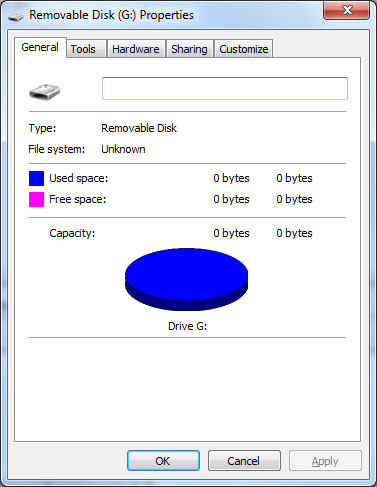
Task: Click the removable disk icon beside label field
Action: click(44, 92)
